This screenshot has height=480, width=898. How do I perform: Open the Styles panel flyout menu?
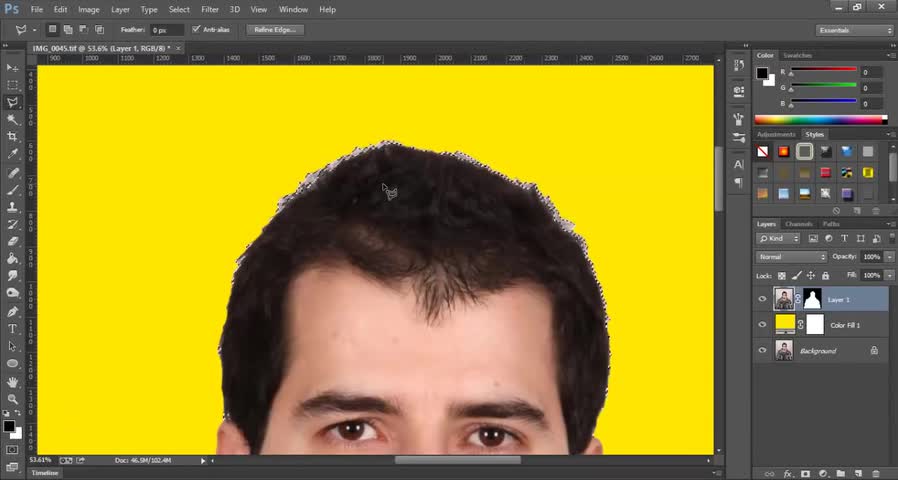(891, 134)
